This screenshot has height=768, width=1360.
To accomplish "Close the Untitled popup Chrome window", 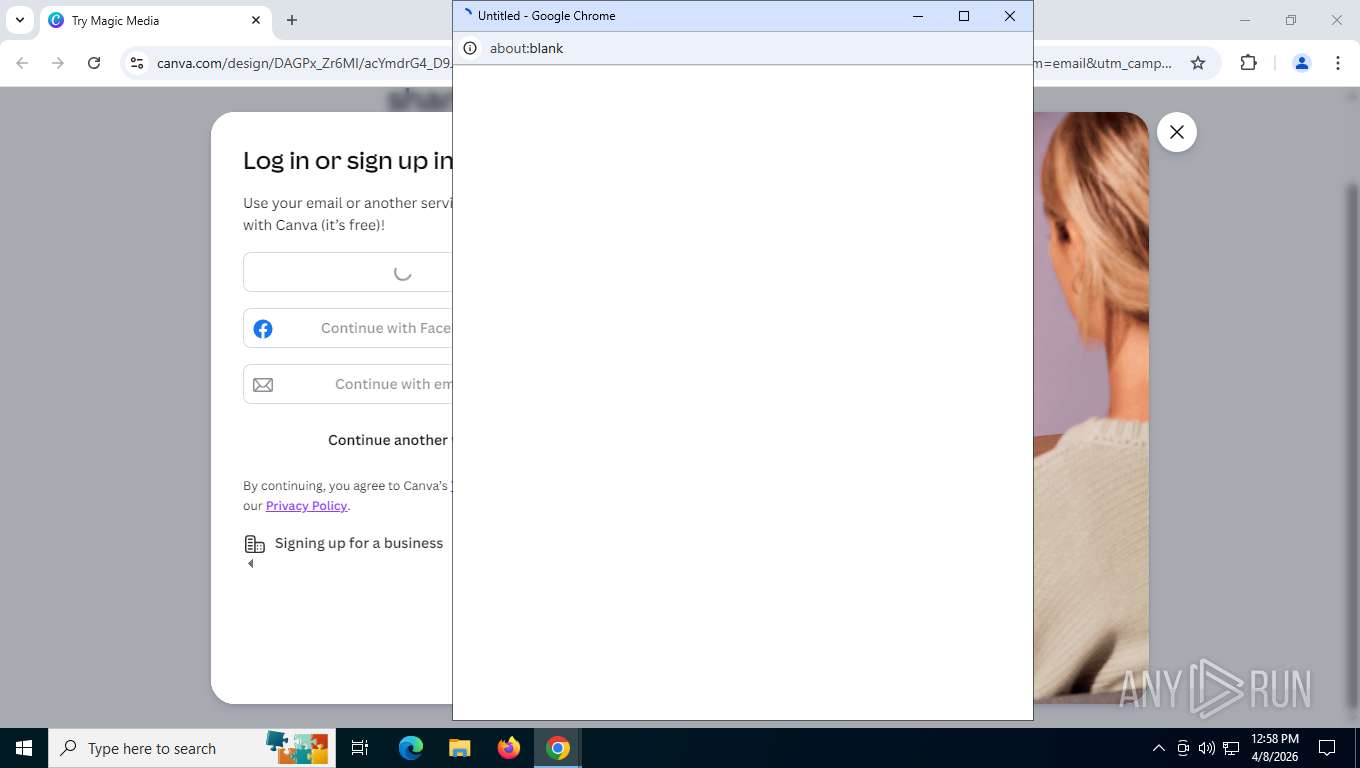I will click(1010, 16).
